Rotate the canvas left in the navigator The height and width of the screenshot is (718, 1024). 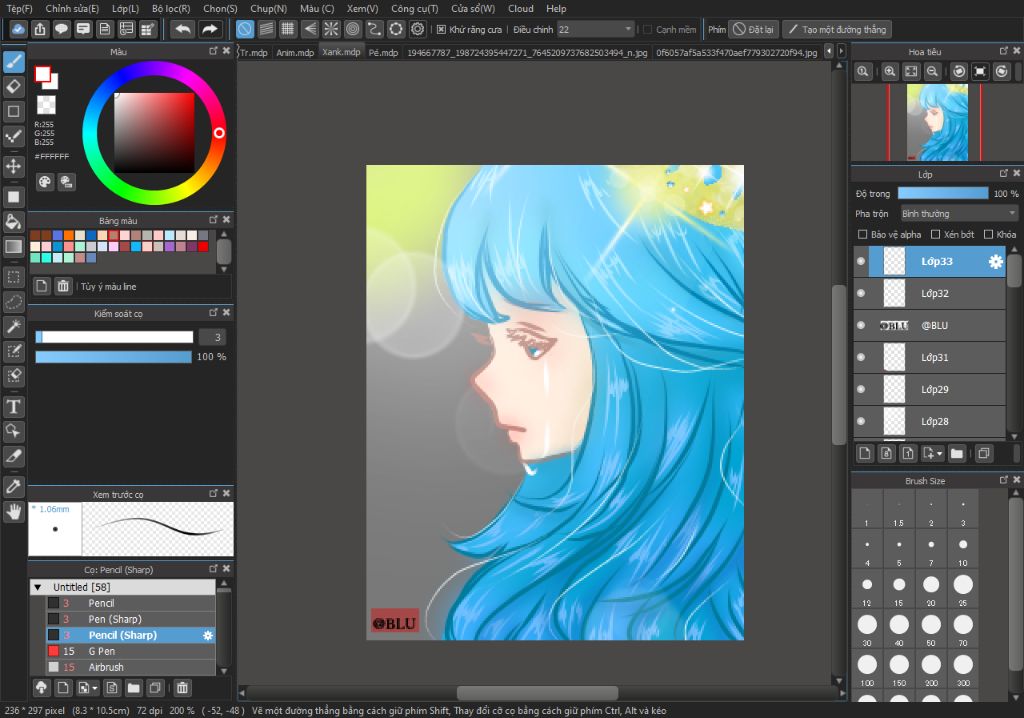[959, 72]
